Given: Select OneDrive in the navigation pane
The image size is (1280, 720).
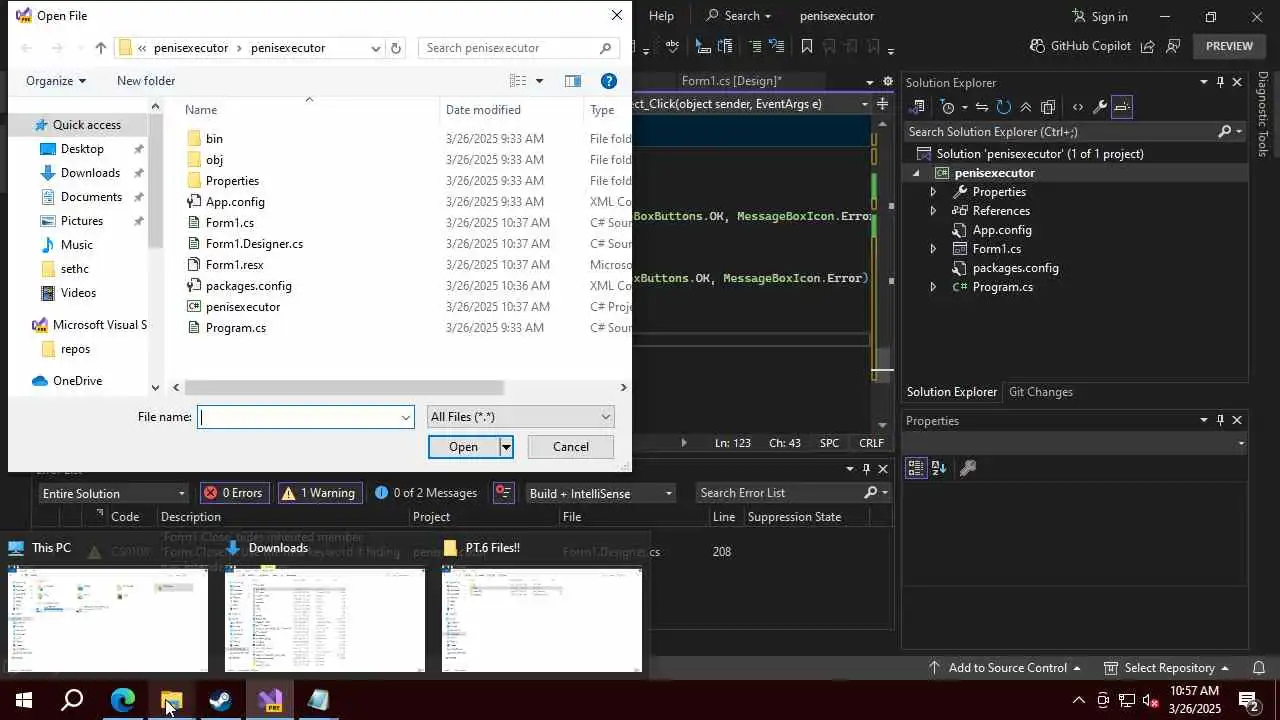Looking at the screenshot, I should (77, 381).
